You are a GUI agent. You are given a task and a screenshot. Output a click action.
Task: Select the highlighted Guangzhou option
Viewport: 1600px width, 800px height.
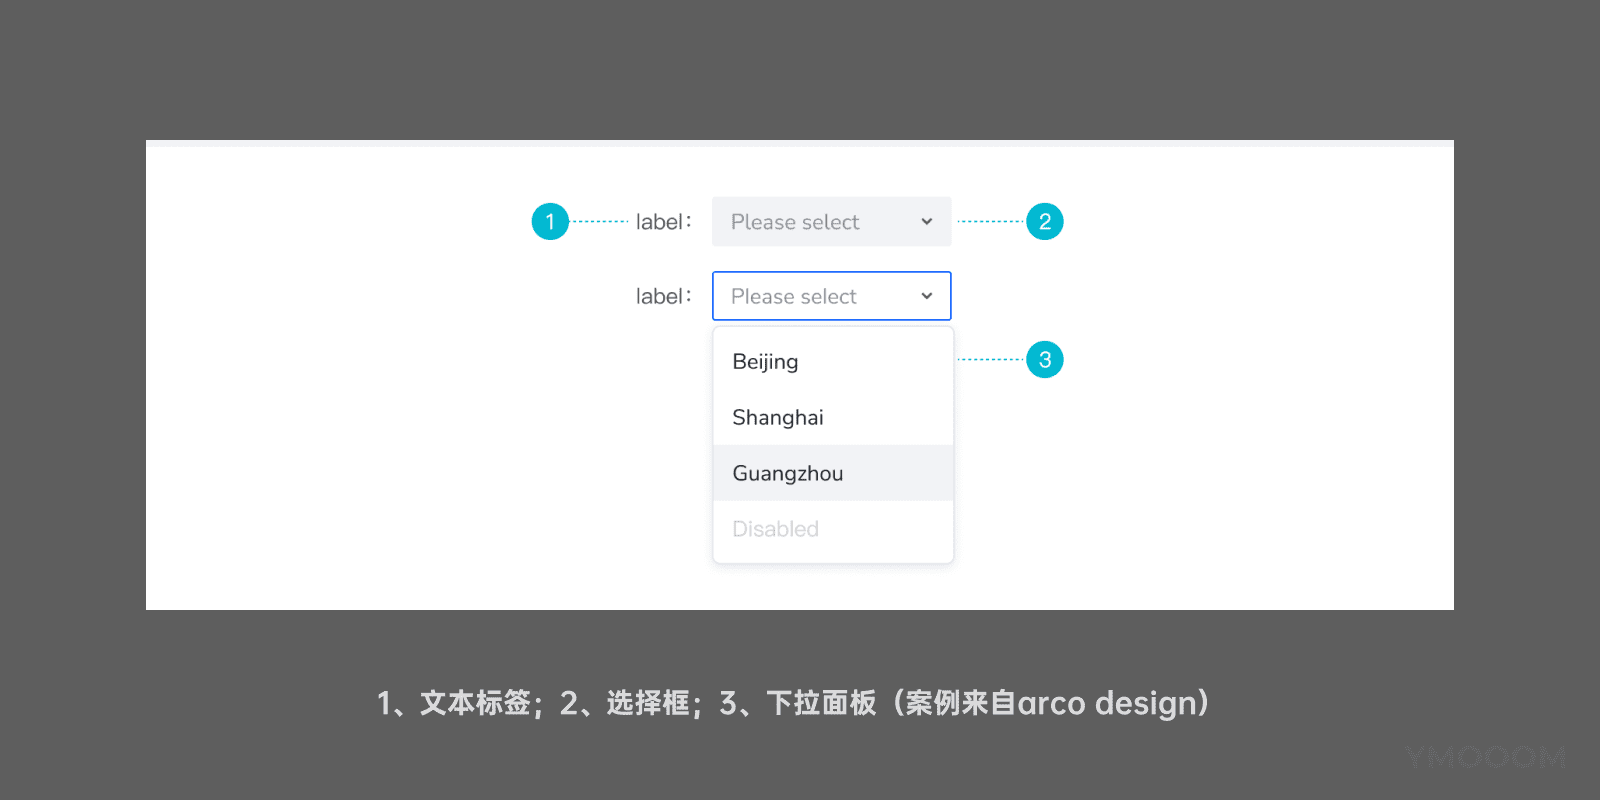(833, 473)
